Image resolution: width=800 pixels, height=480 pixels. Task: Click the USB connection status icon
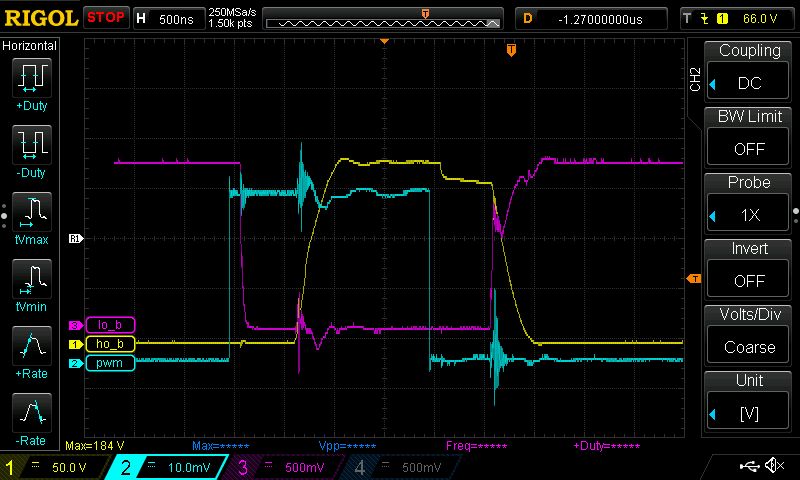pos(749,465)
